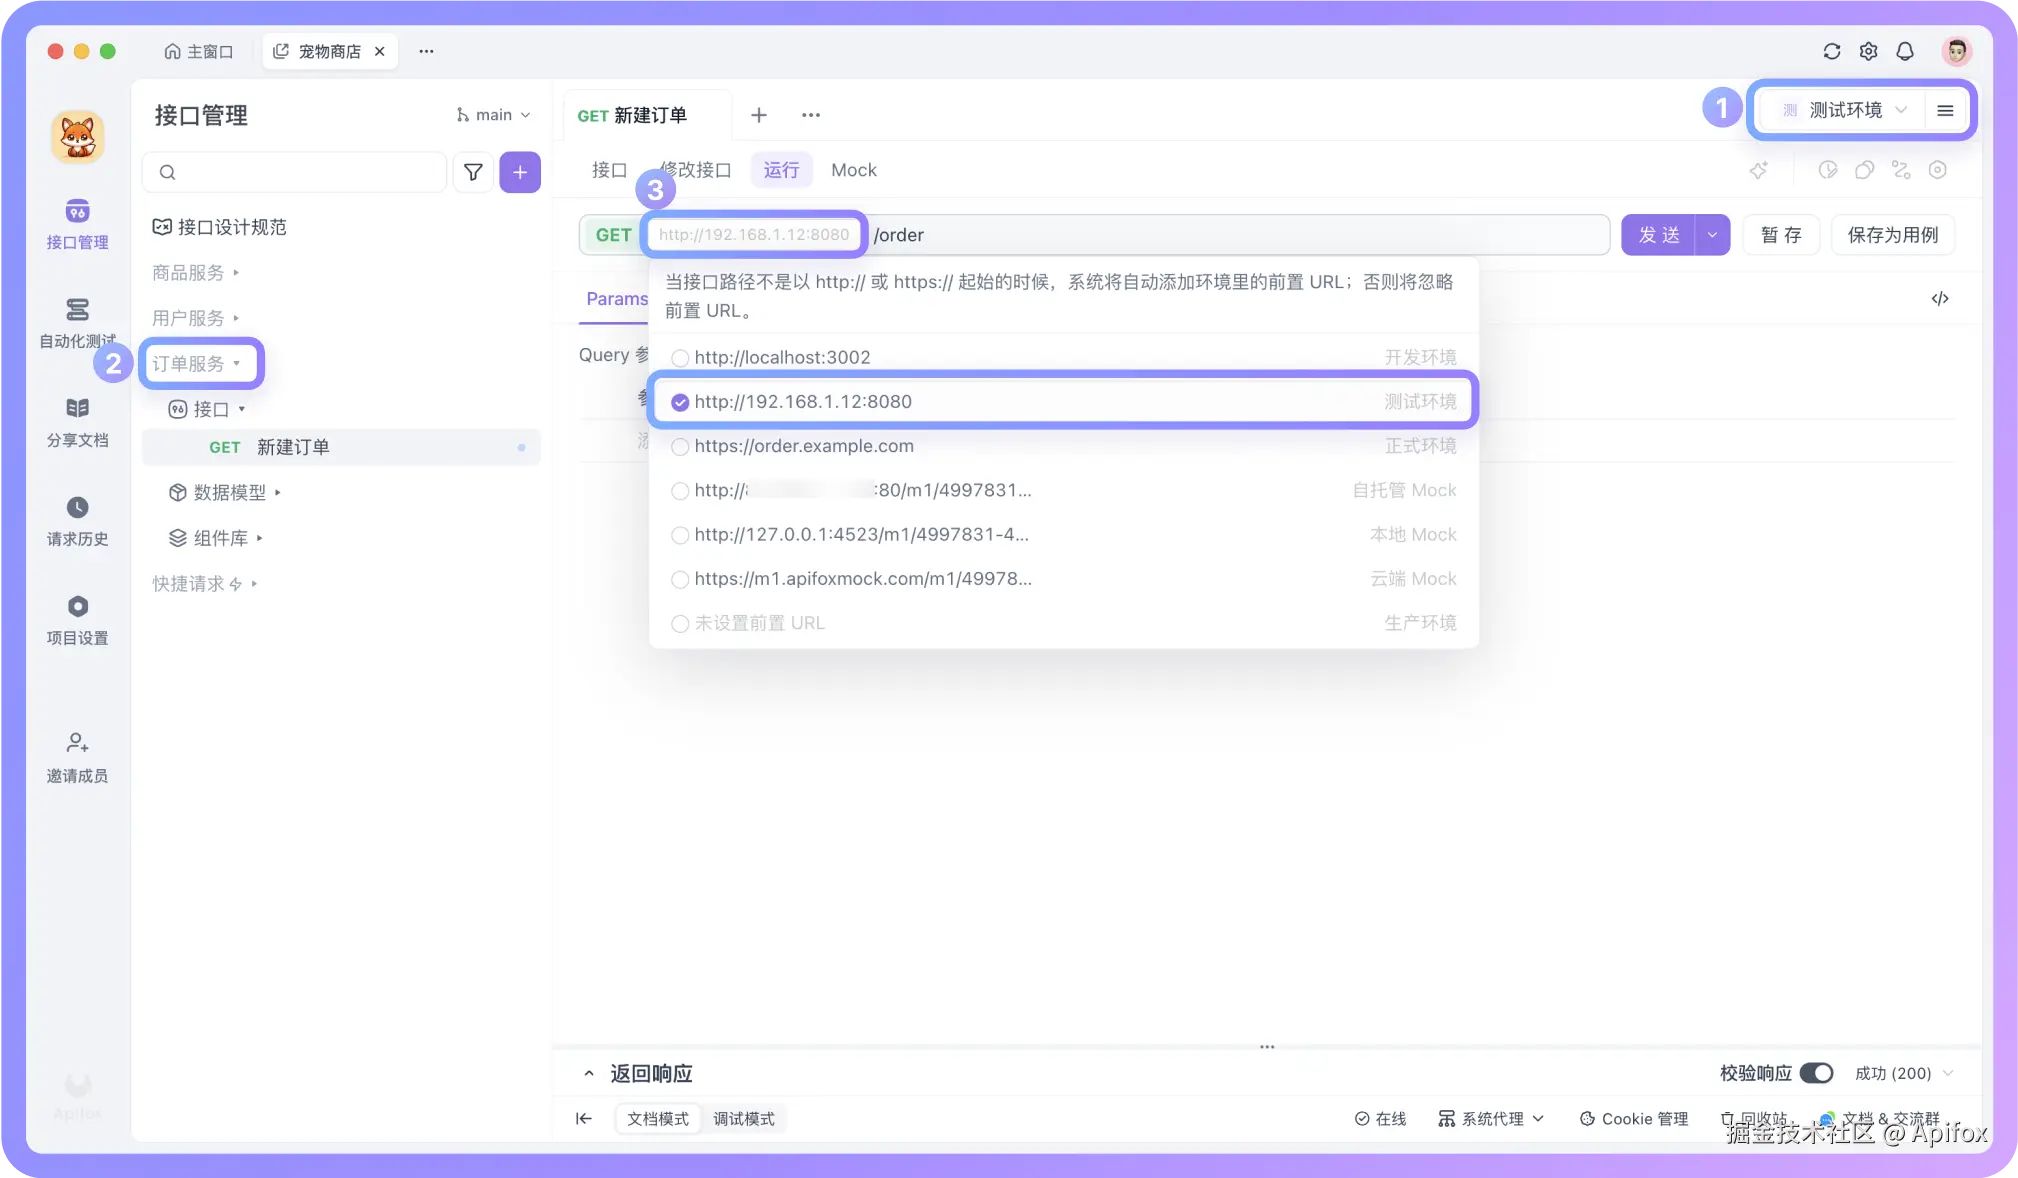Screen dimensions: 2018x1178
Task: Click the sidebar search input field
Action: [x=300, y=172]
